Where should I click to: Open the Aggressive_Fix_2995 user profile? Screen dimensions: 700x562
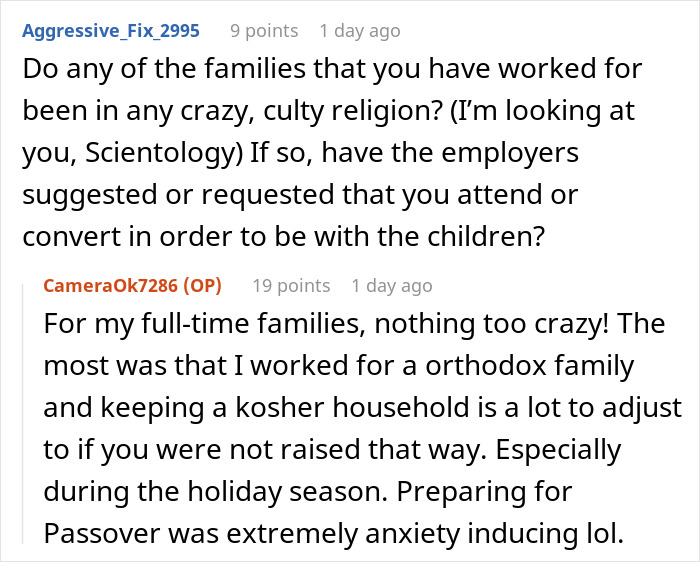coord(111,31)
